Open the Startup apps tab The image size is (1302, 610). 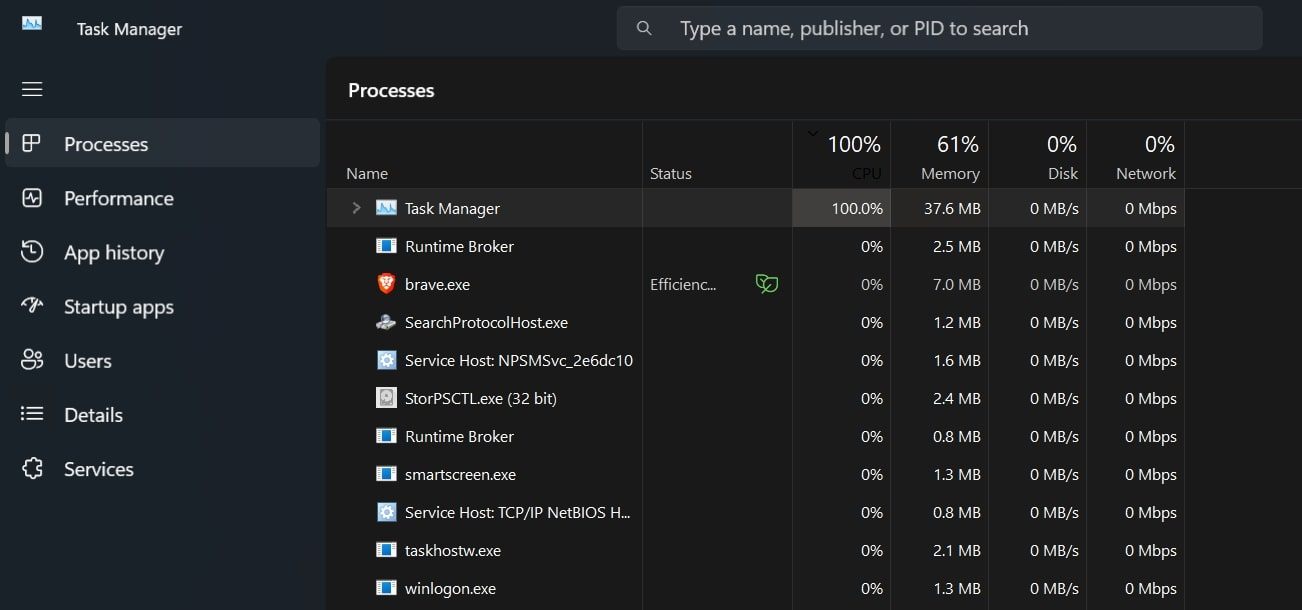coord(163,305)
